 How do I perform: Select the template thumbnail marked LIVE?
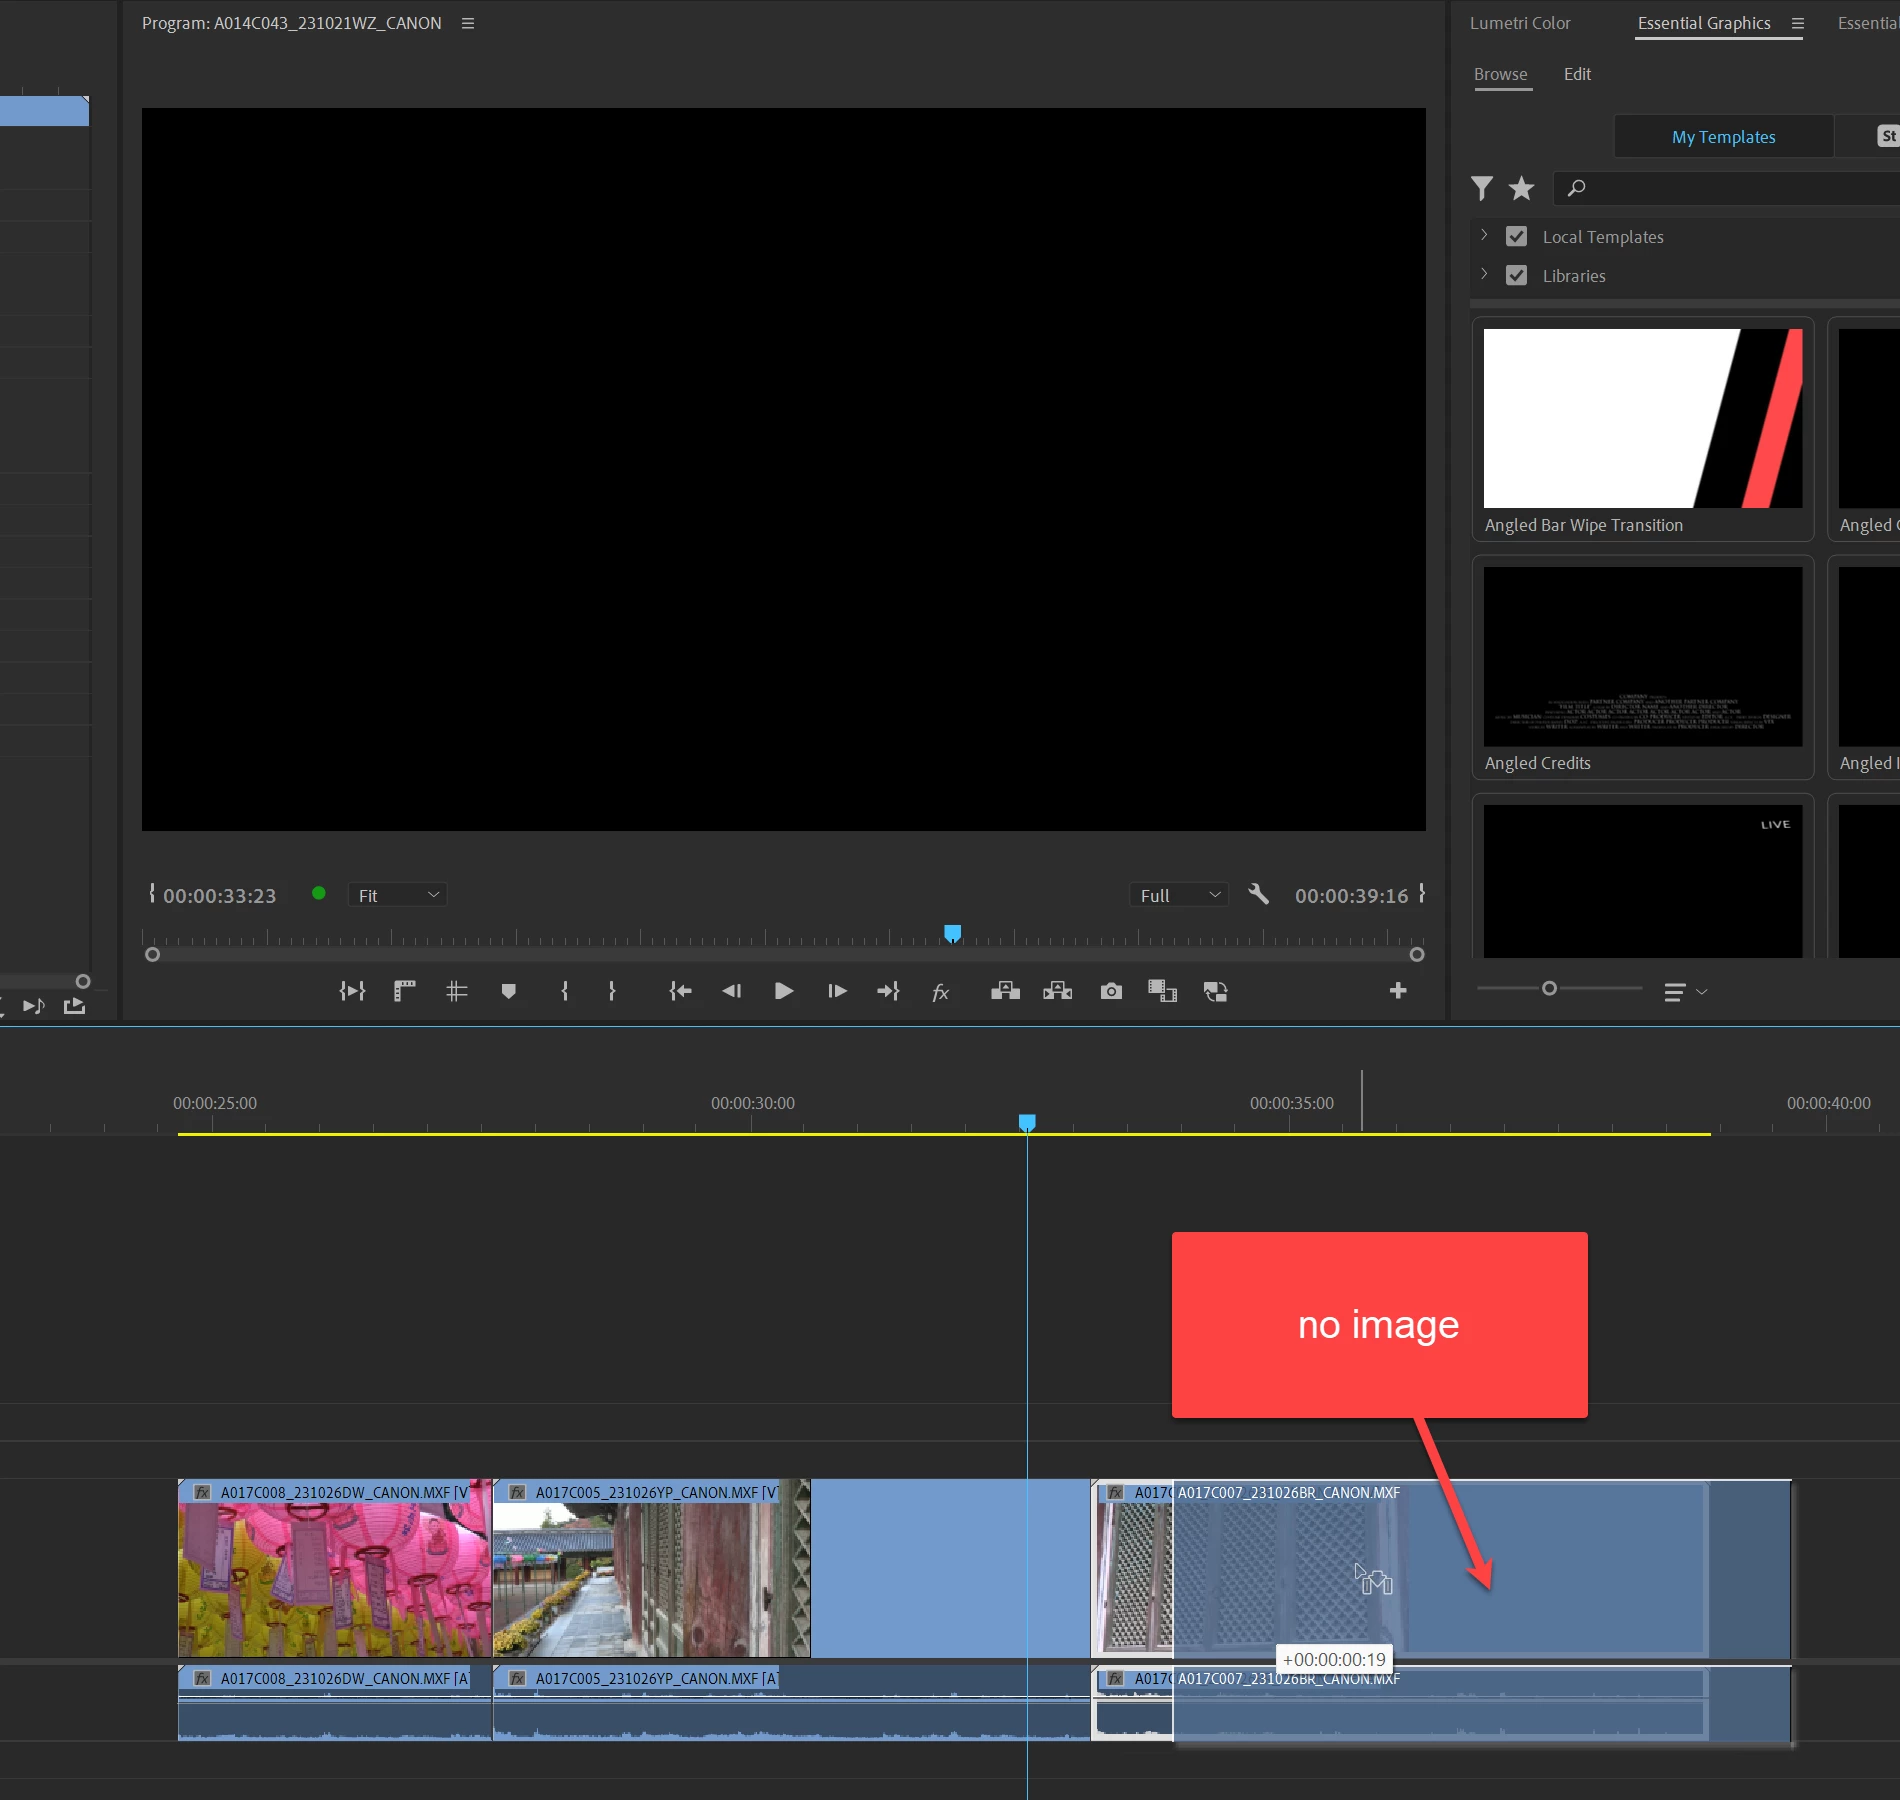pyautogui.click(x=1643, y=881)
